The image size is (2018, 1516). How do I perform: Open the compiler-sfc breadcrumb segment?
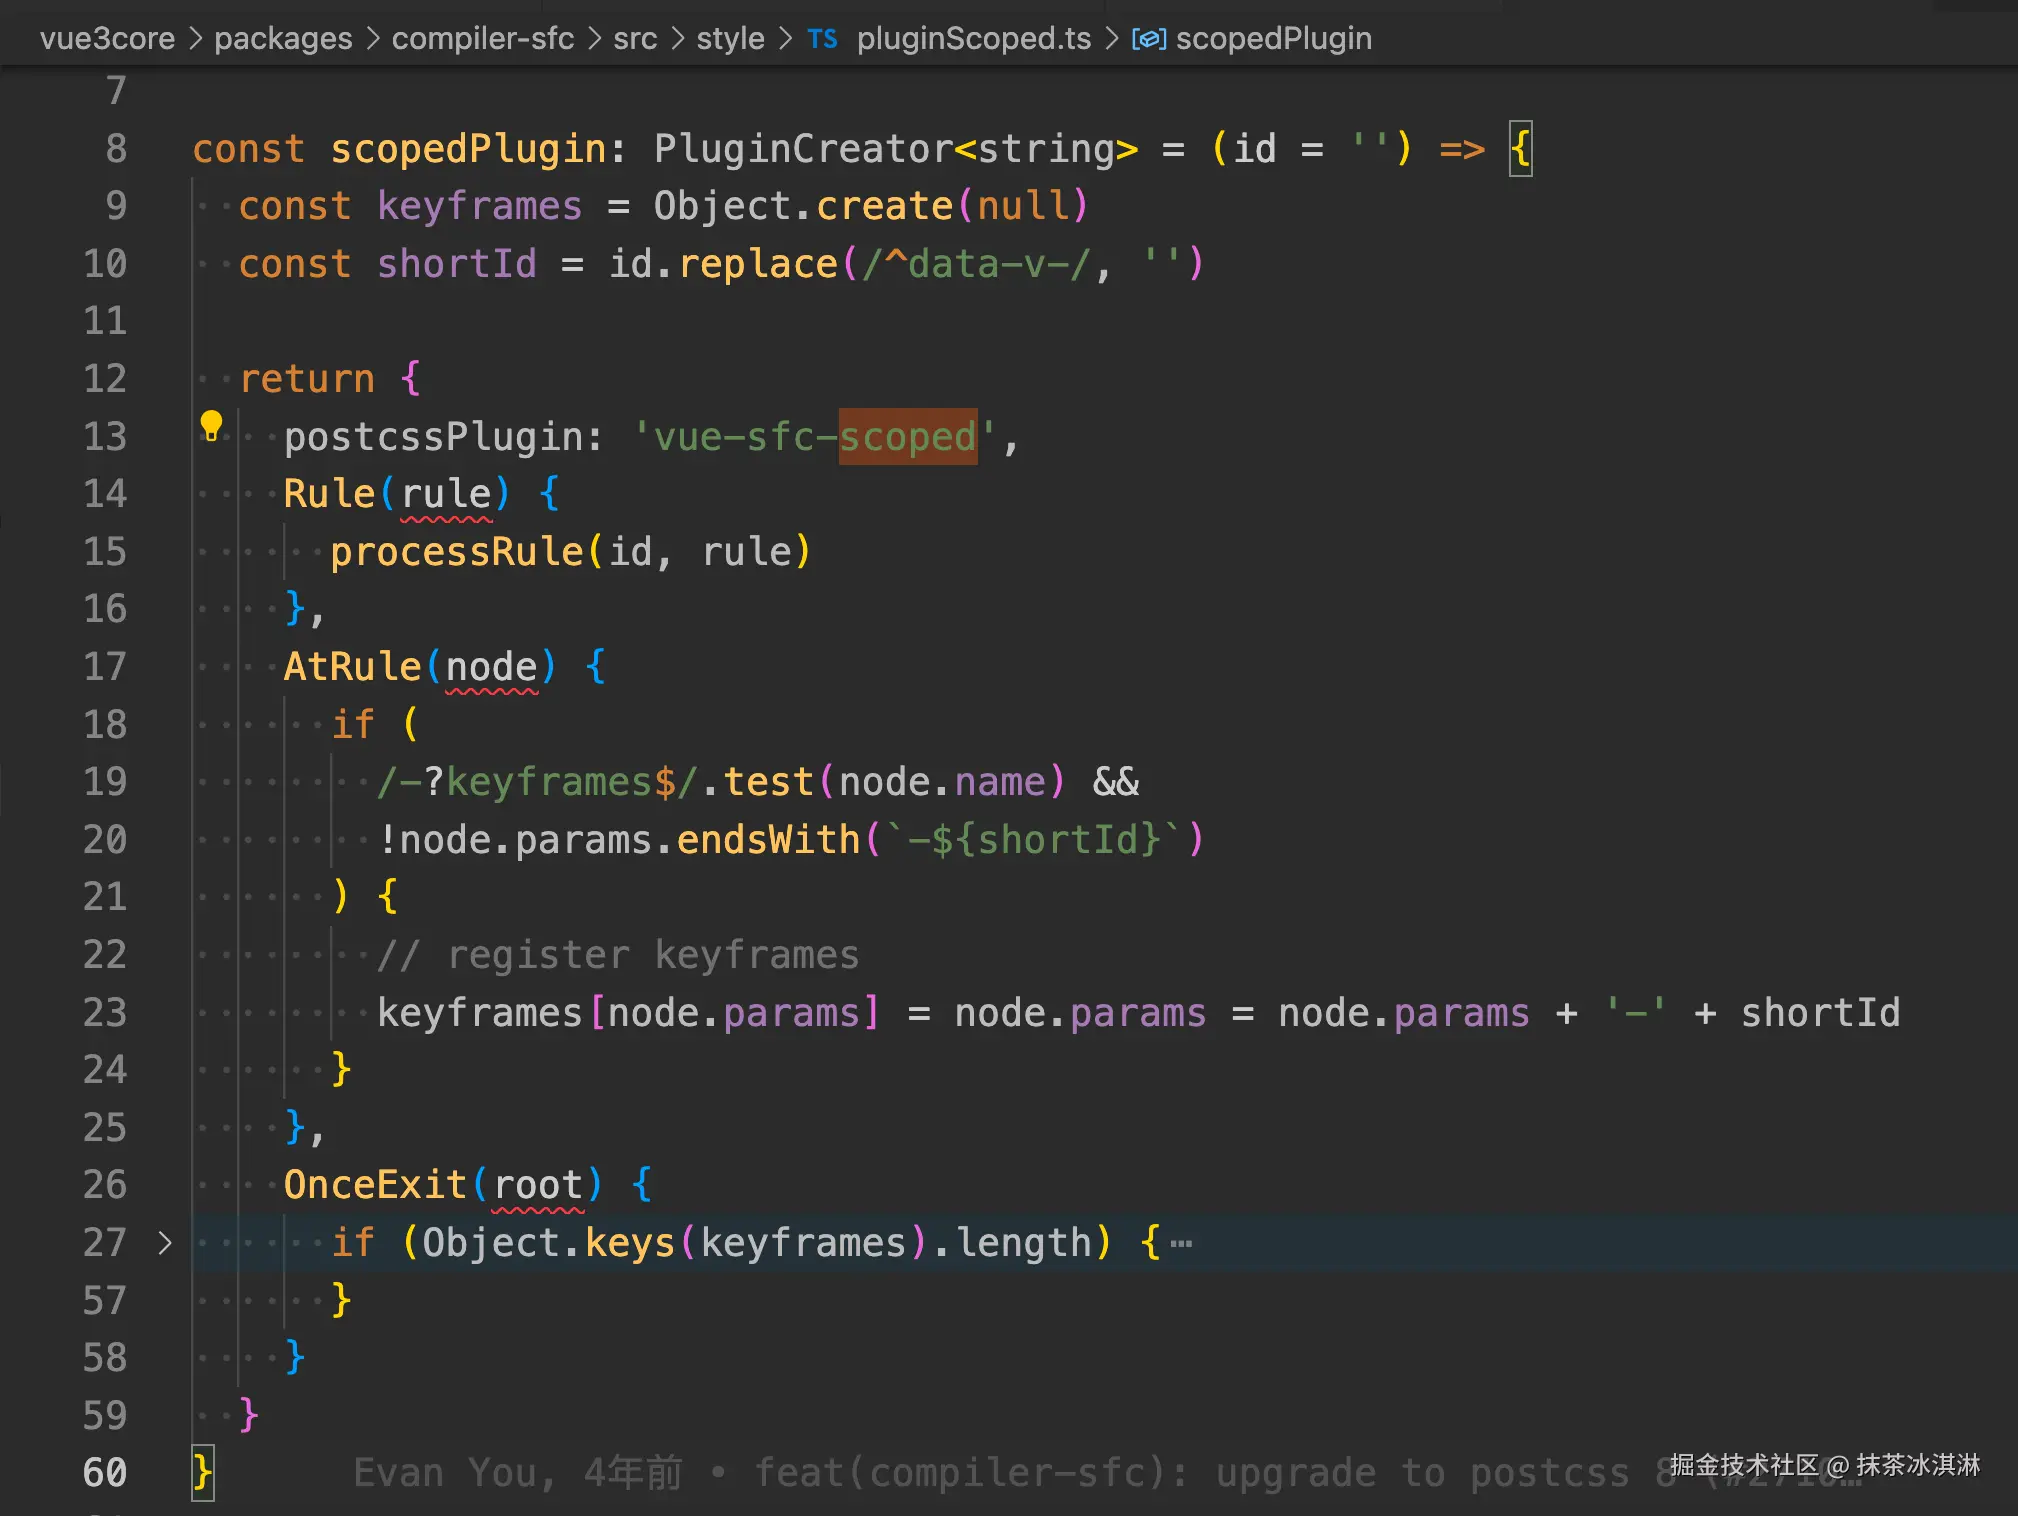pos(482,39)
